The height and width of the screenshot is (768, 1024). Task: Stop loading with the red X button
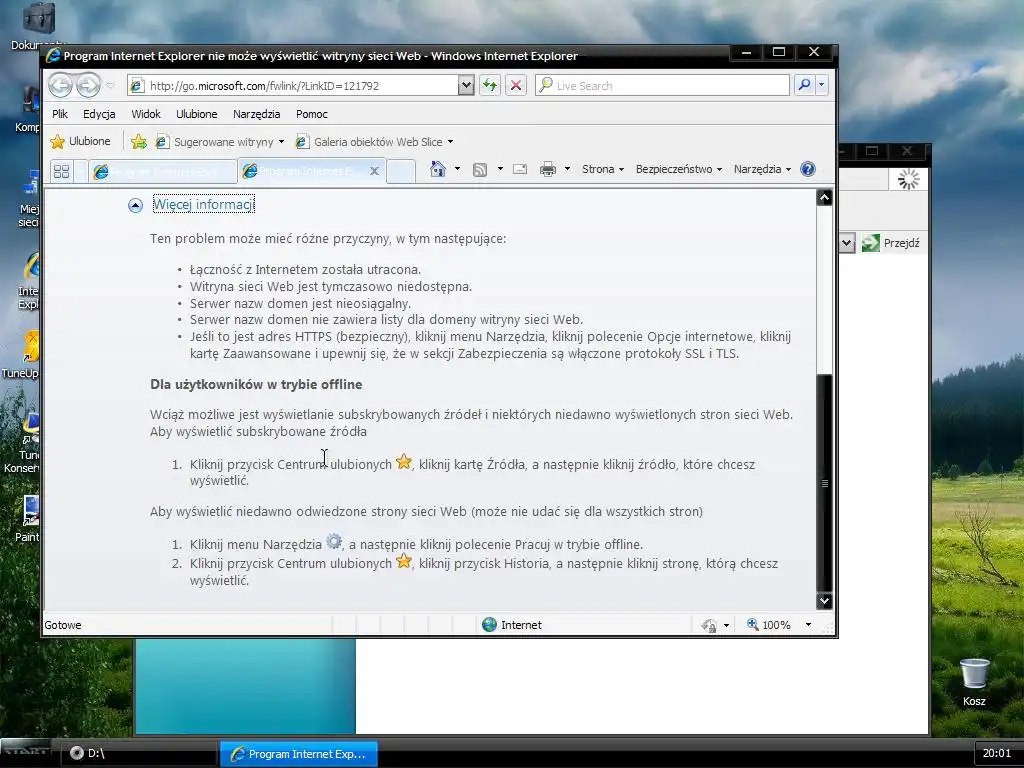516,86
